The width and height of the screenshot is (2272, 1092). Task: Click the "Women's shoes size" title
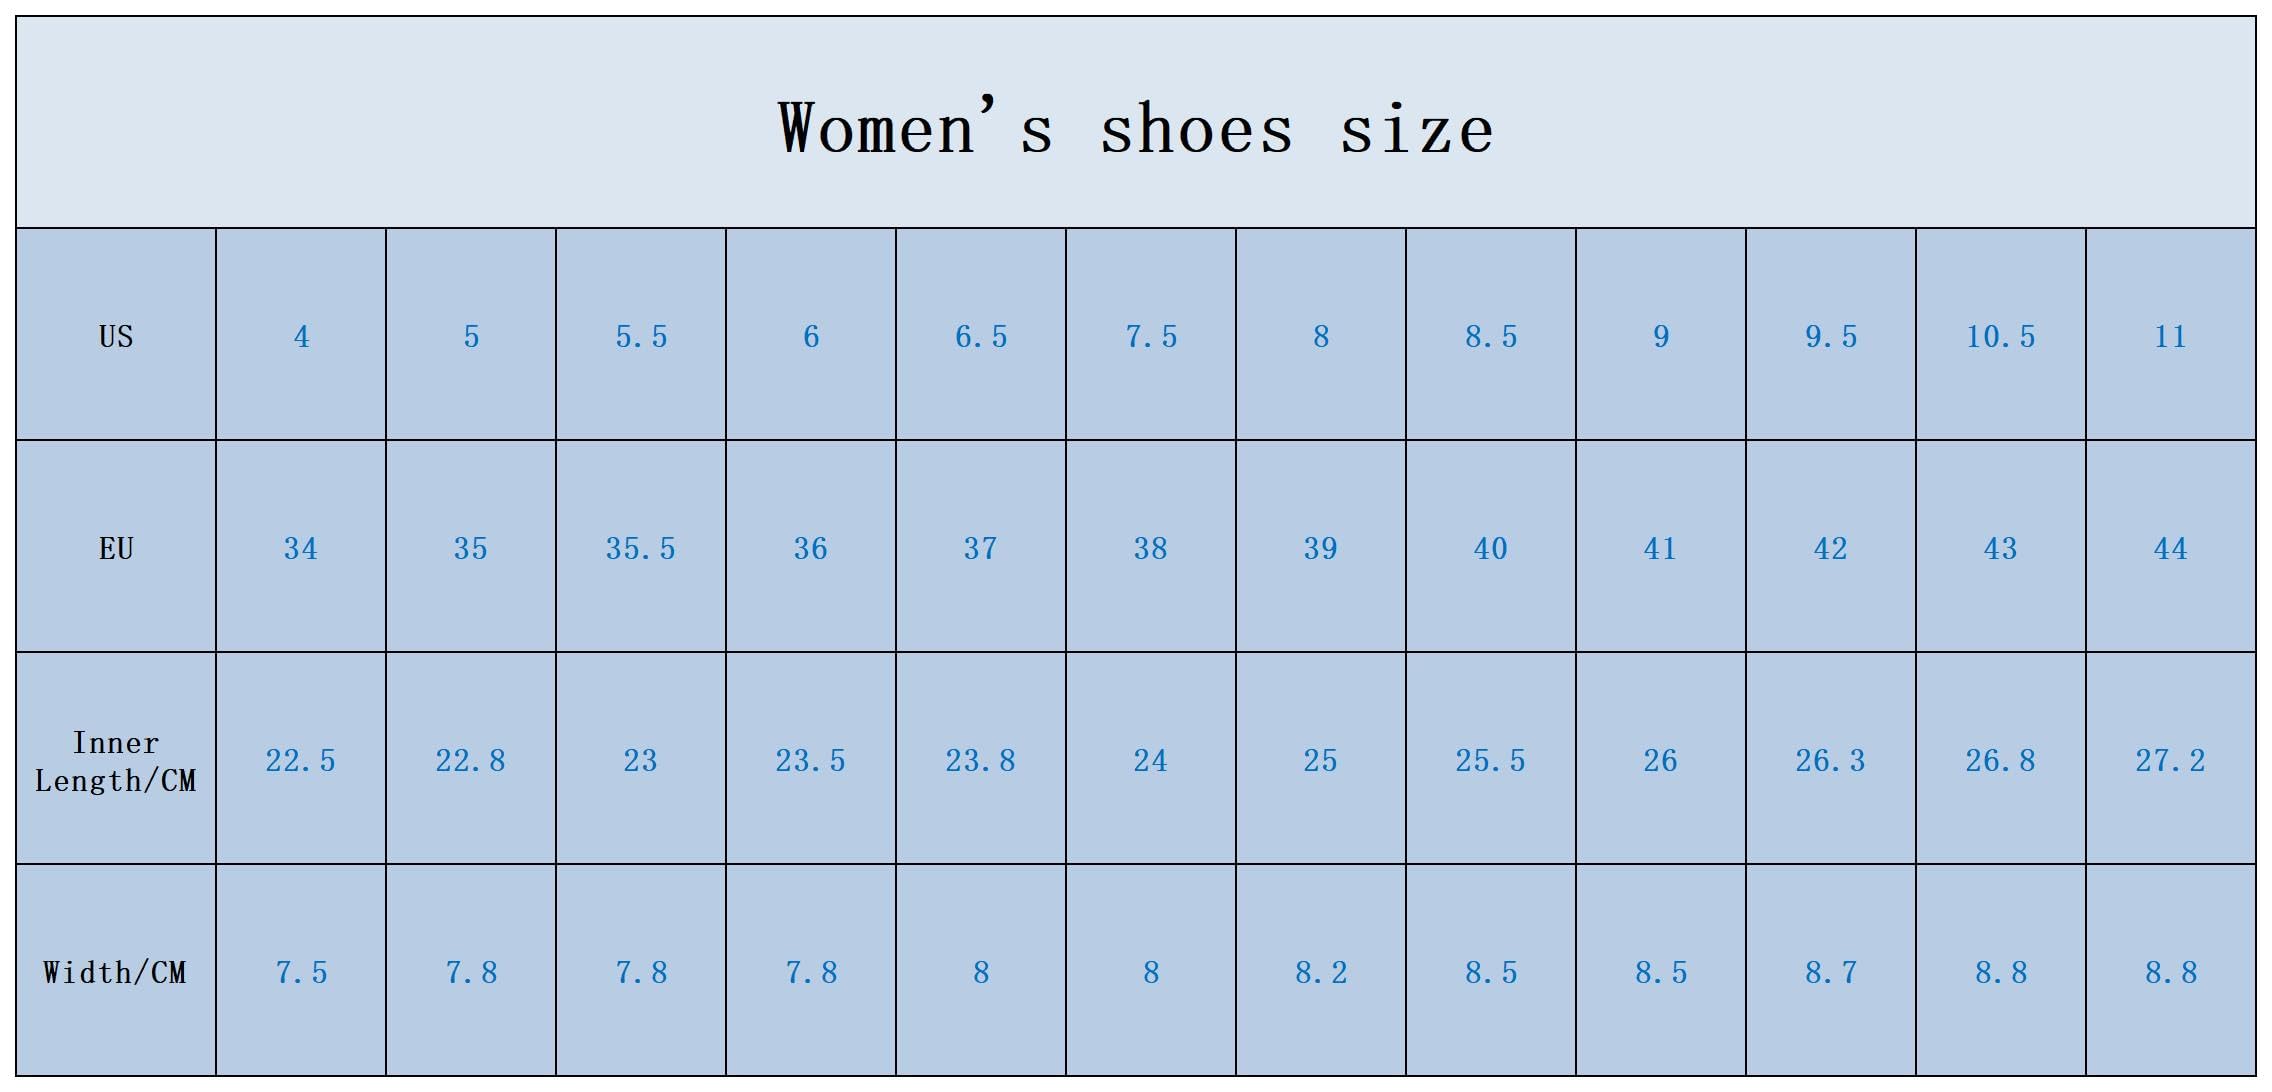1135,128
